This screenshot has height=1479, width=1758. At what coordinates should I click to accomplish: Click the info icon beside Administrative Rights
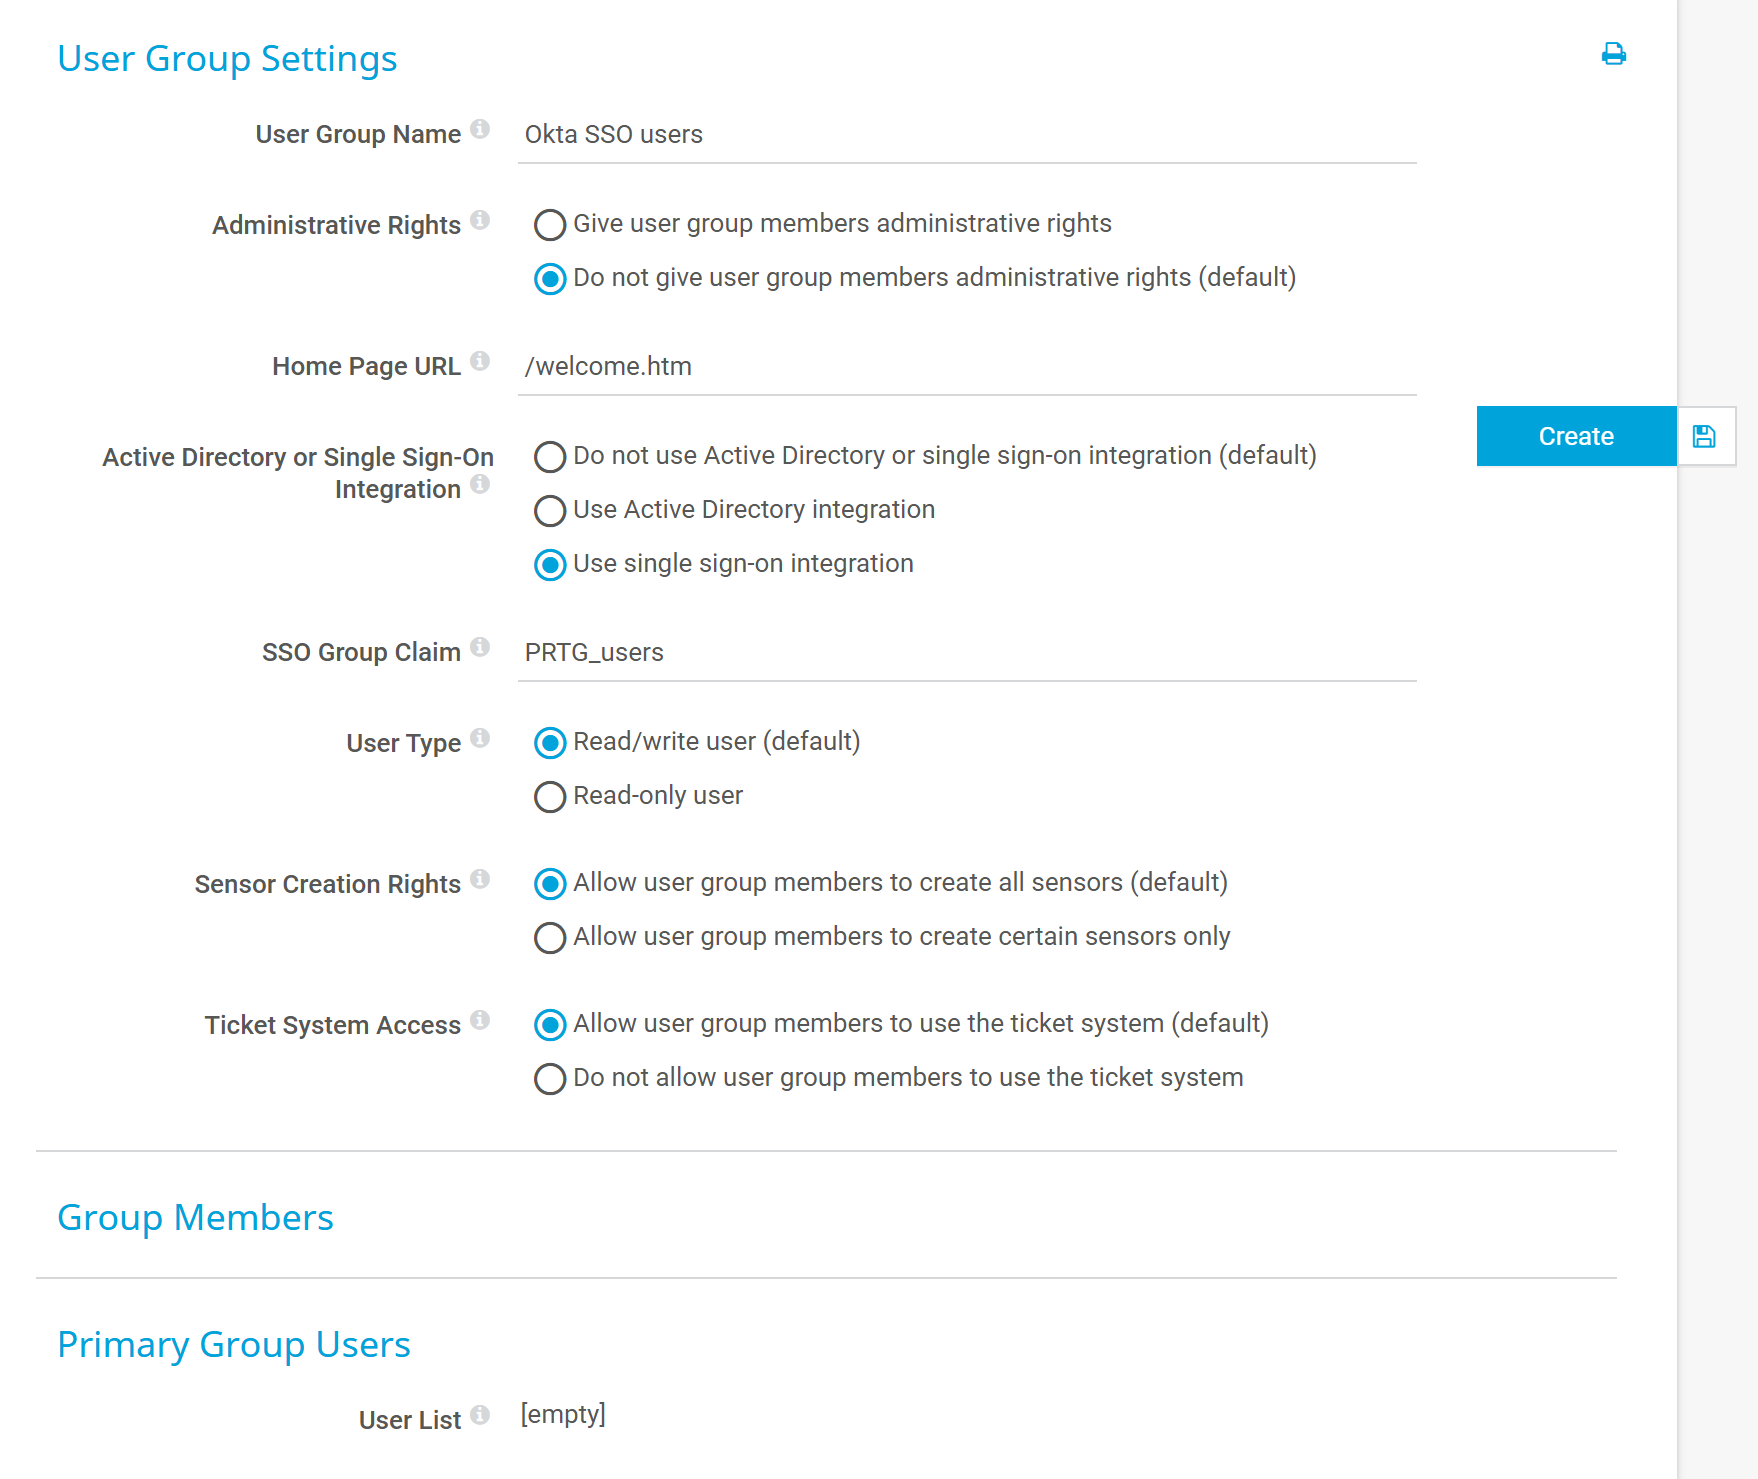click(x=480, y=220)
